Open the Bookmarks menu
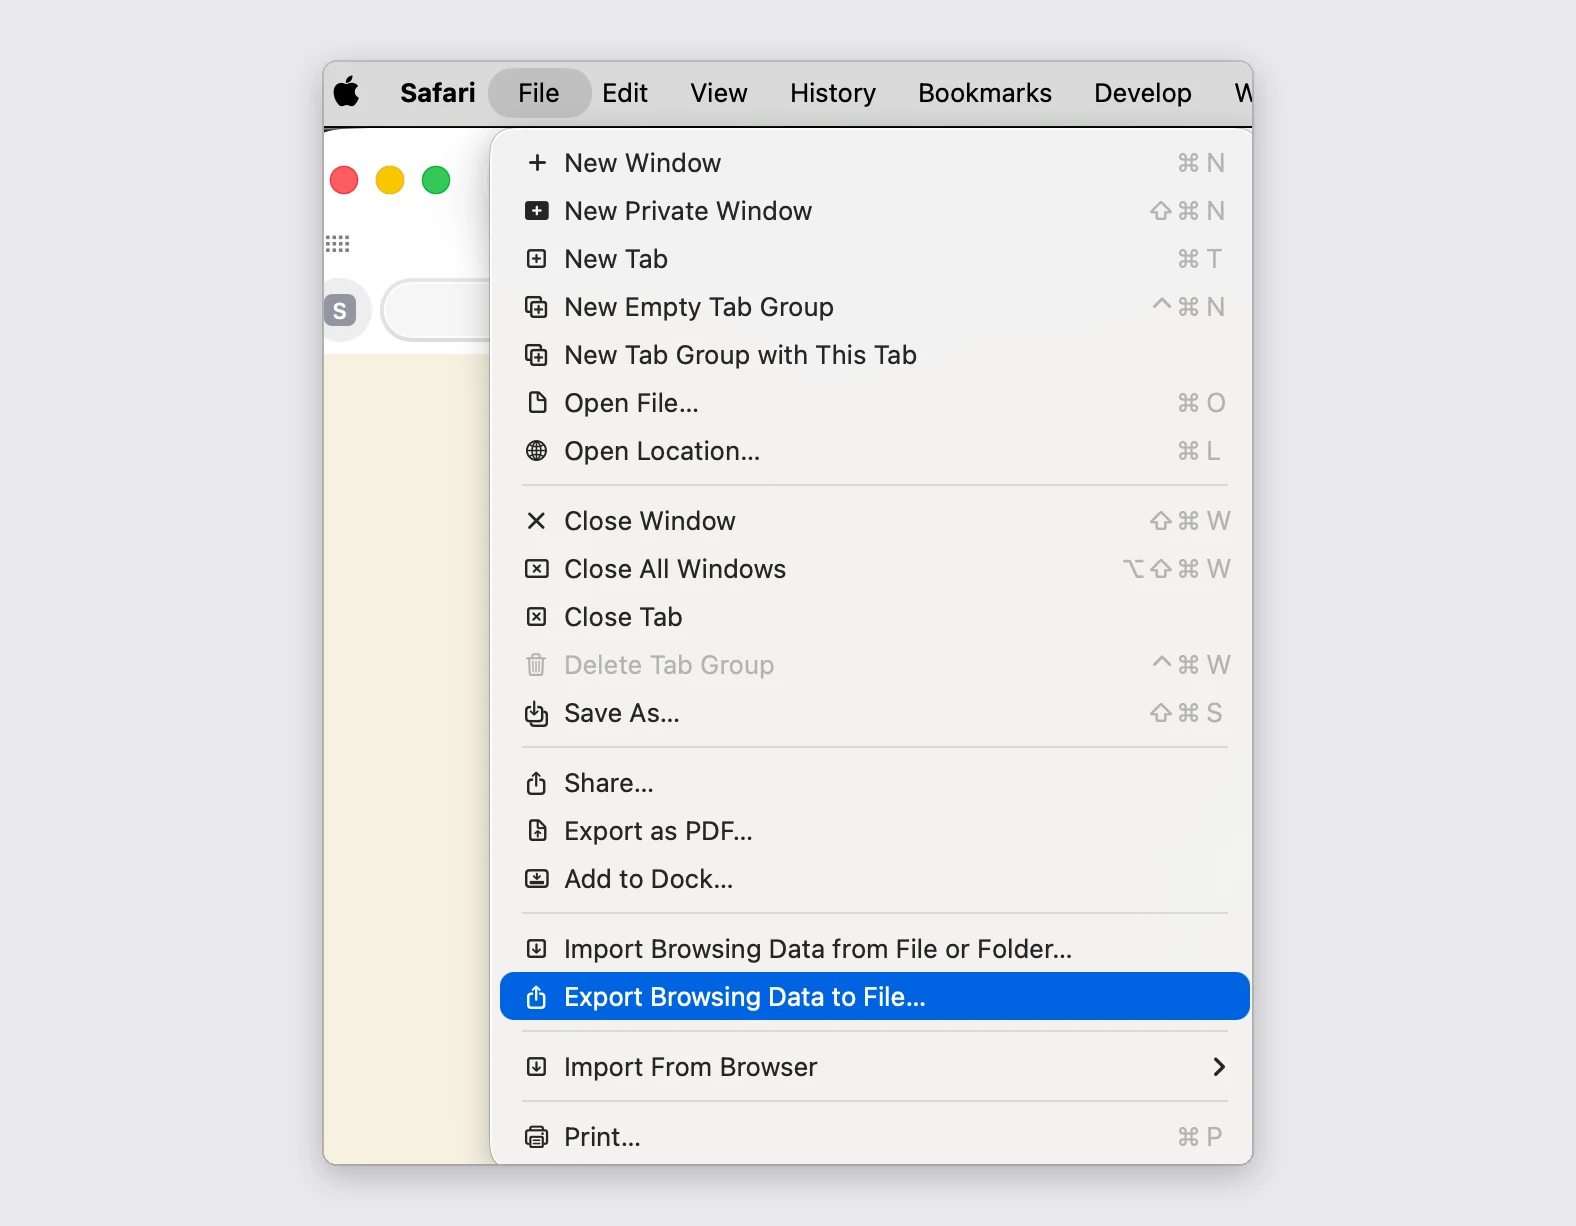 tap(985, 93)
